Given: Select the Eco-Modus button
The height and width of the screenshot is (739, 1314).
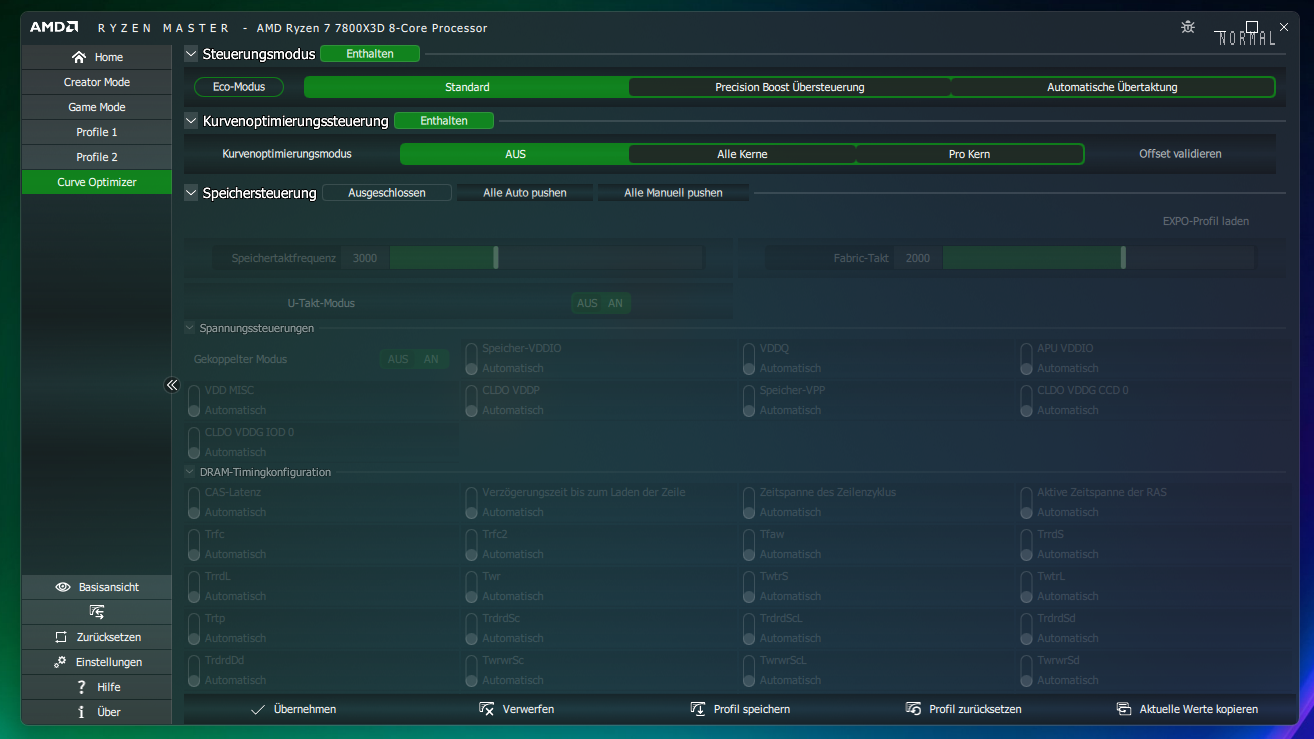Looking at the screenshot, I should coord(239,87).
